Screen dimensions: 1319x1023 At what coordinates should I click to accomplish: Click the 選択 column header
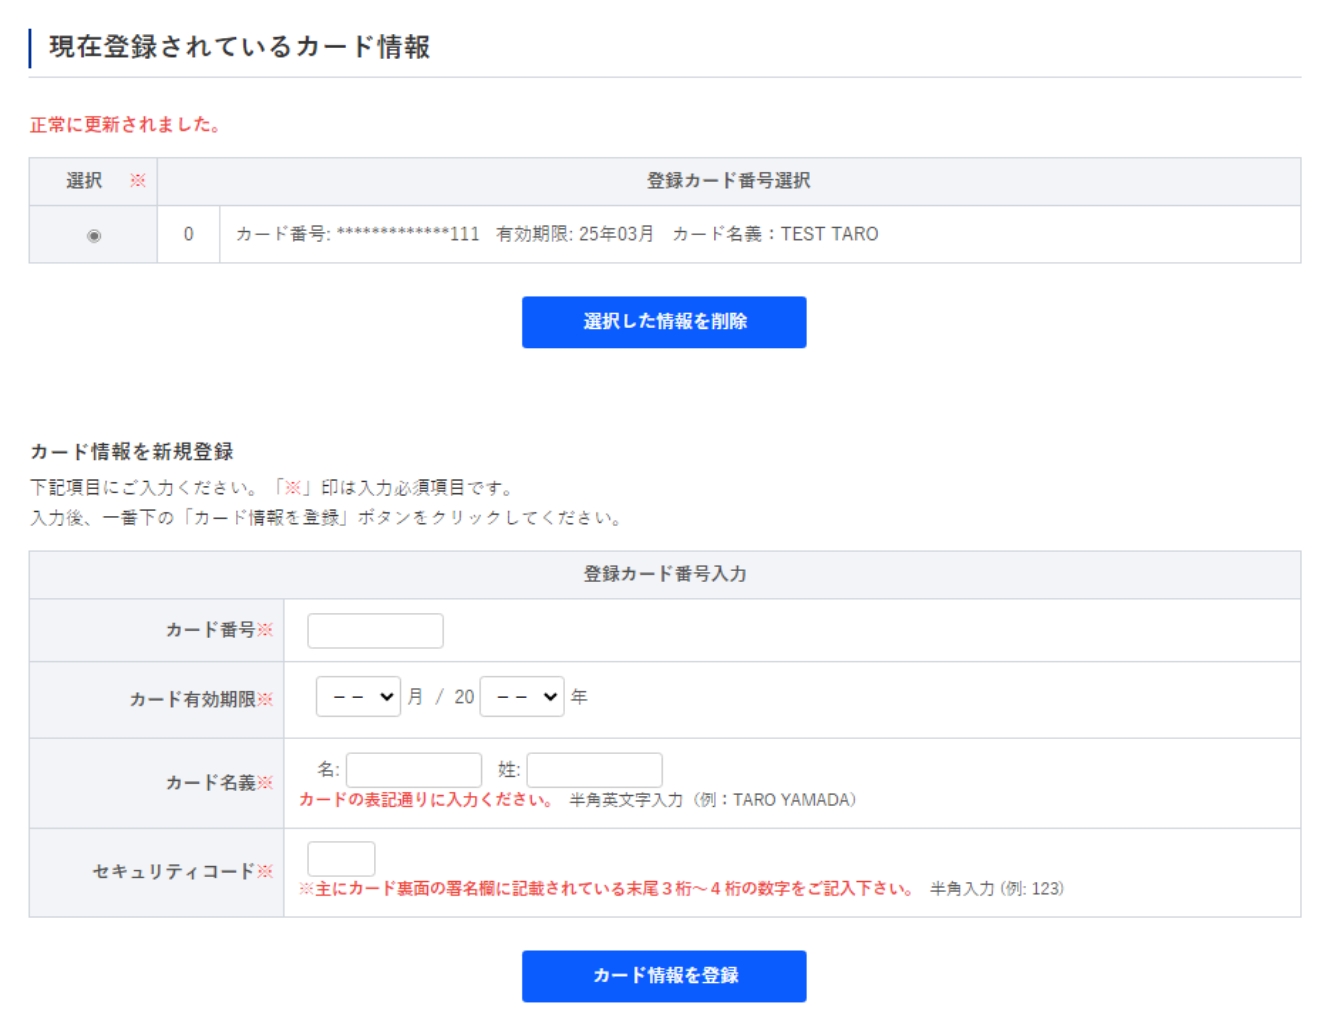point(85,181)
